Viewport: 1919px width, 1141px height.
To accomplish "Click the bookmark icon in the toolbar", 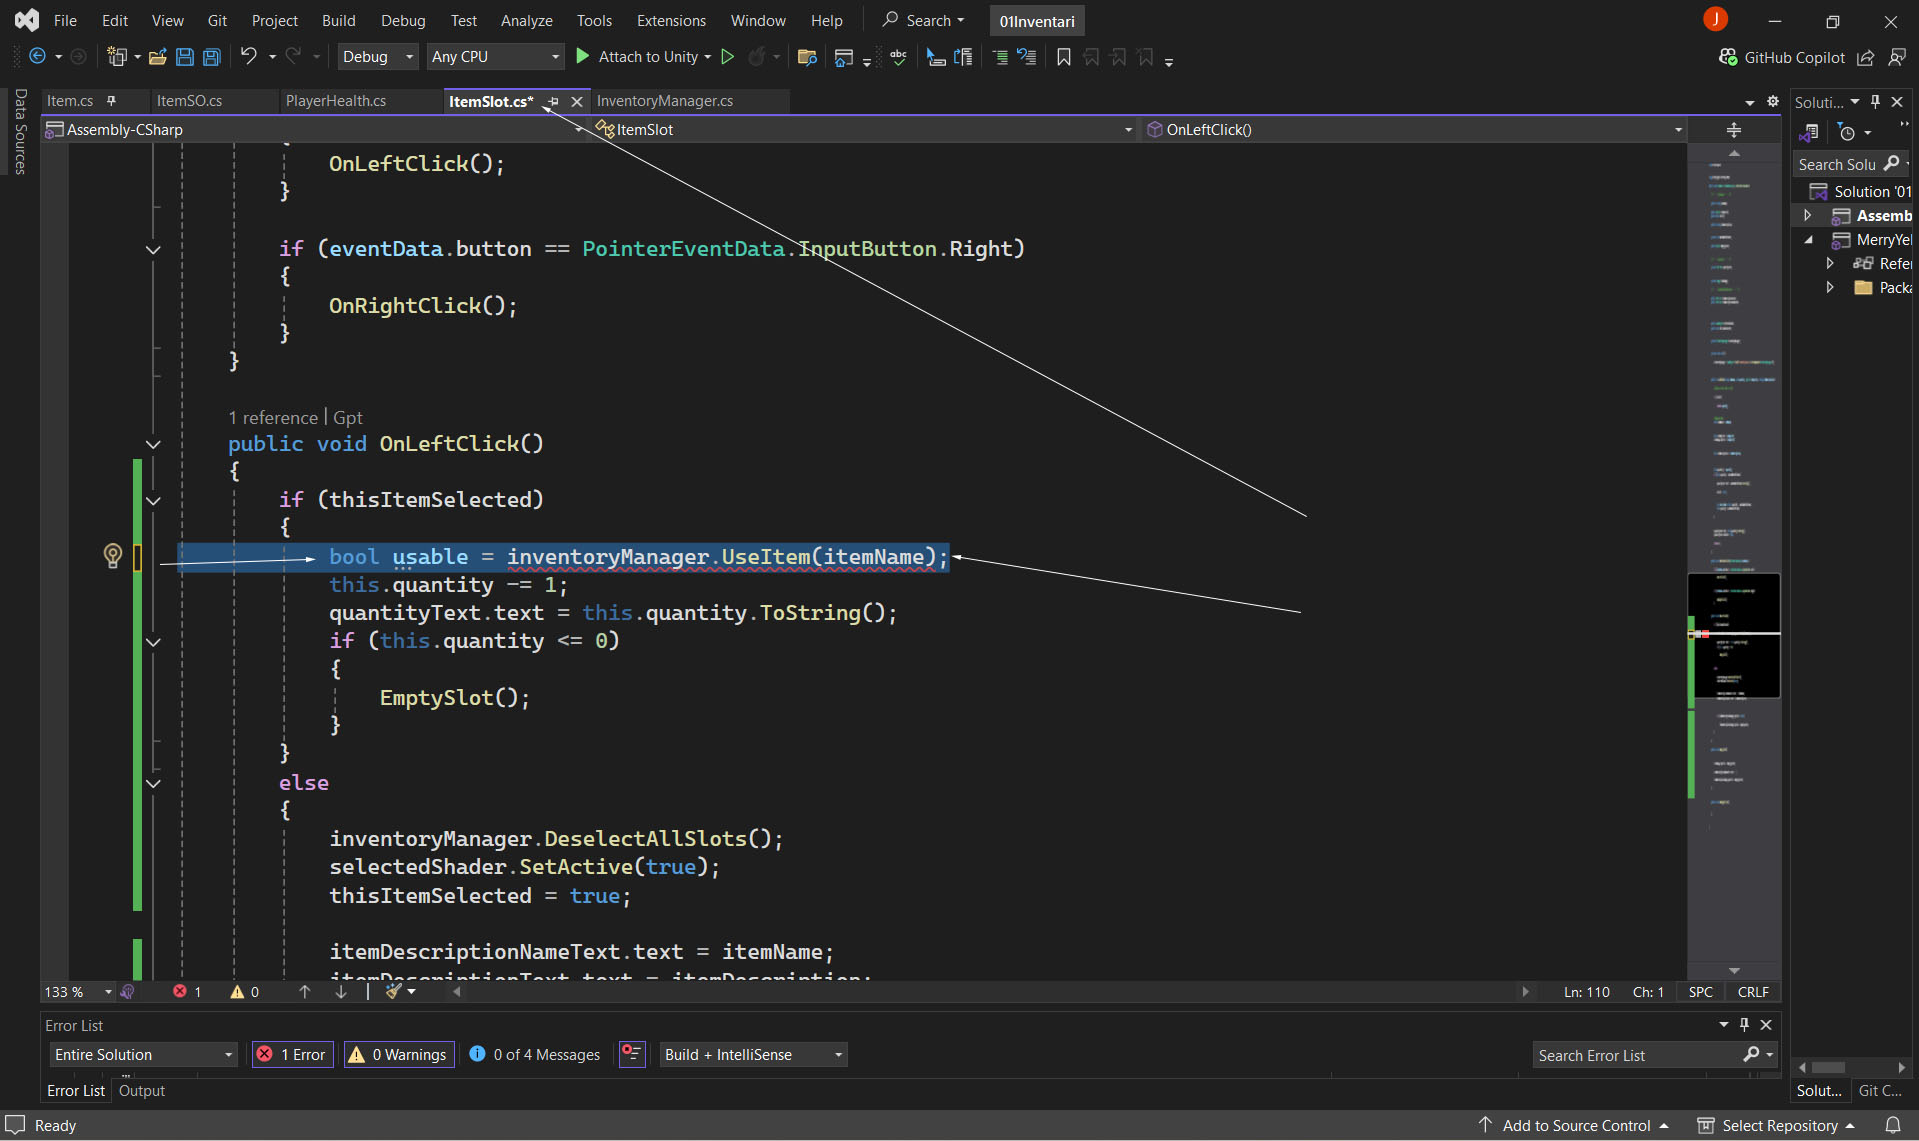I will (x=1063, y=57).
